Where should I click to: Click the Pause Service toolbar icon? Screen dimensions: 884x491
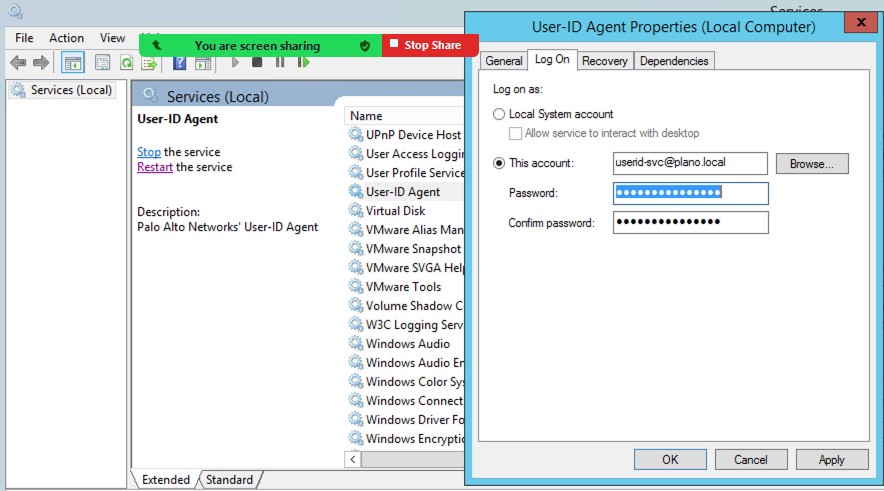(x=280, y=62)
